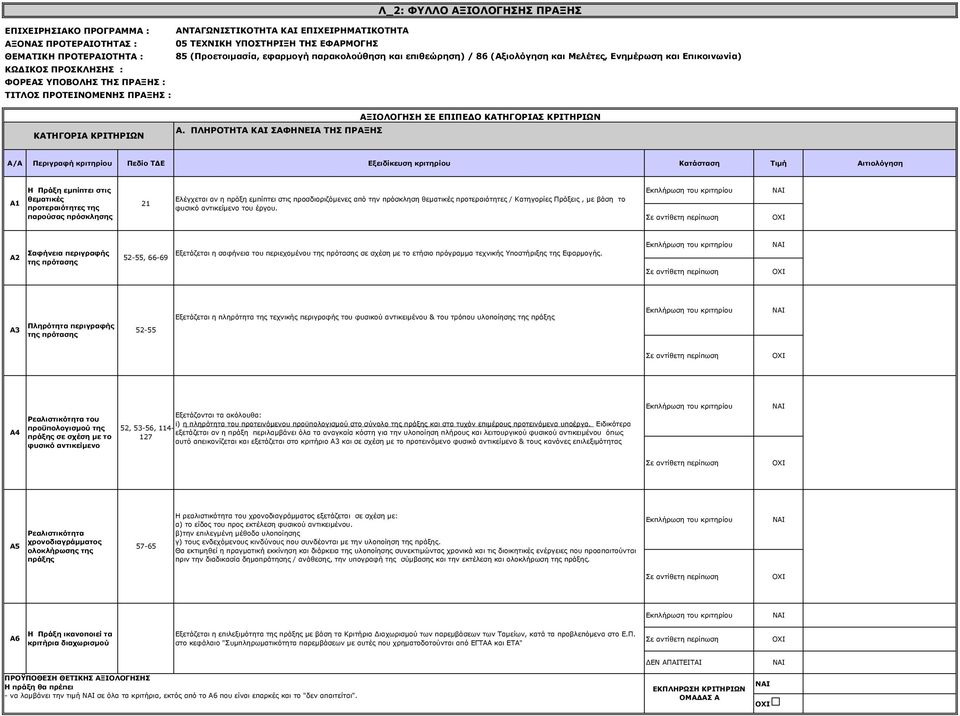Select row identifier cell 'A3'

coord(15,330)
